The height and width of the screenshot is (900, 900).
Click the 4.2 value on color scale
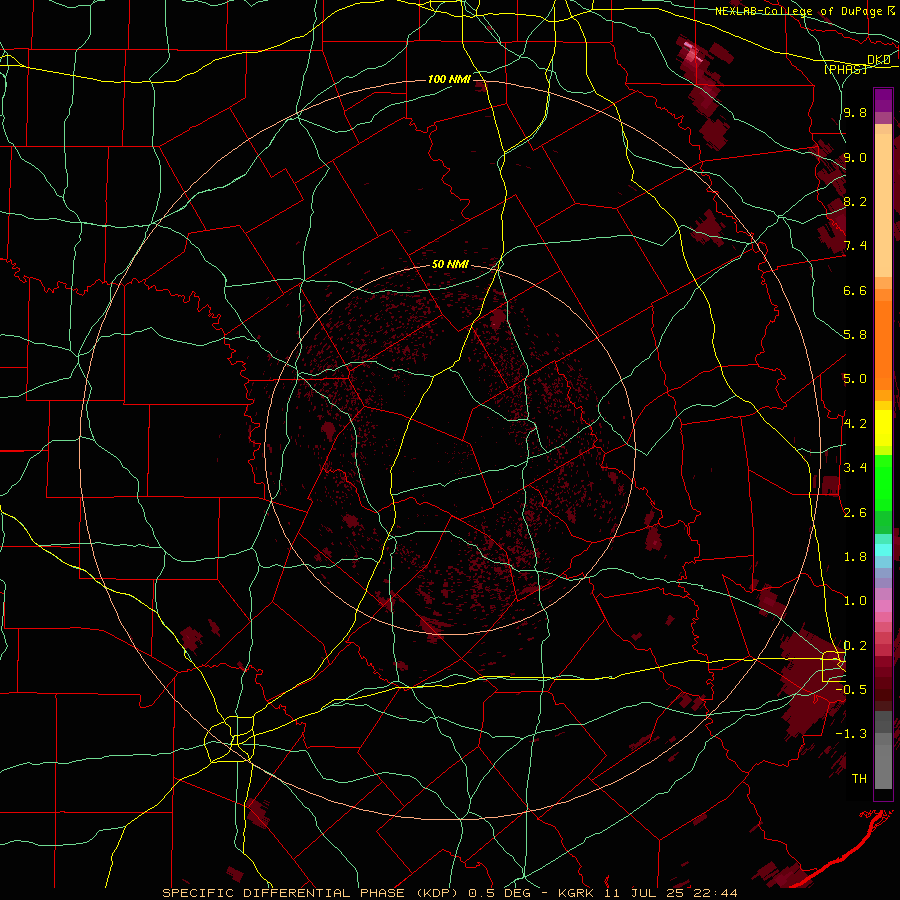pyautogui.click(x=855, y=424)
